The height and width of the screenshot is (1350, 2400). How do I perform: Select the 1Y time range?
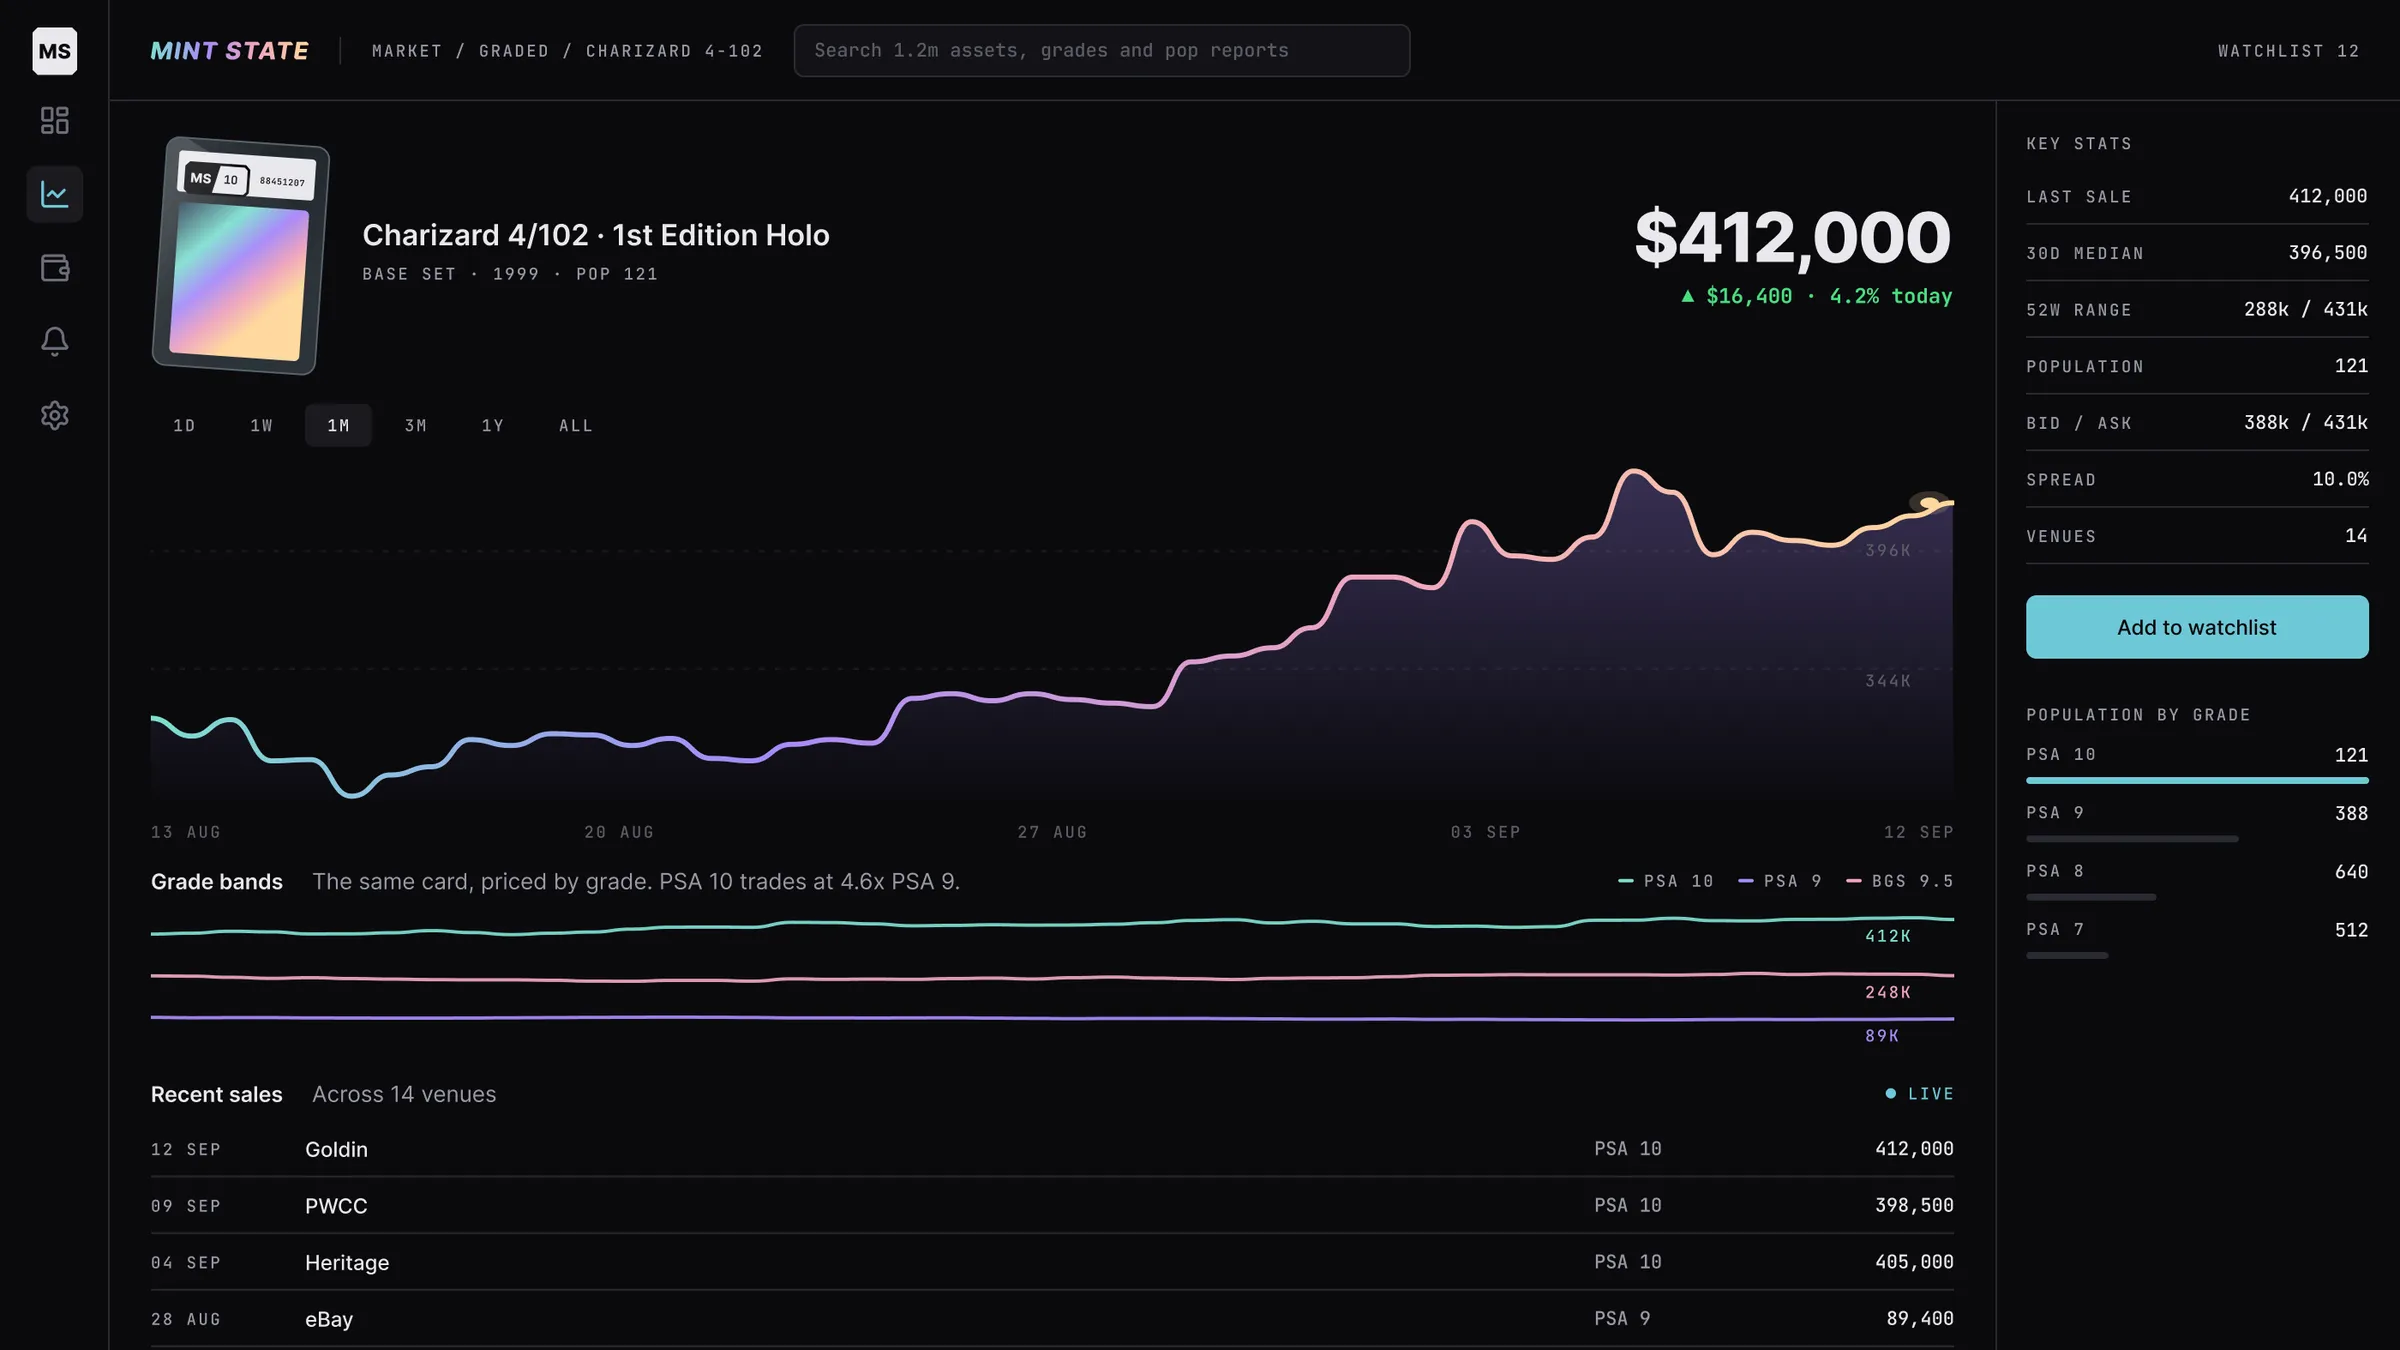click(492, 426)
